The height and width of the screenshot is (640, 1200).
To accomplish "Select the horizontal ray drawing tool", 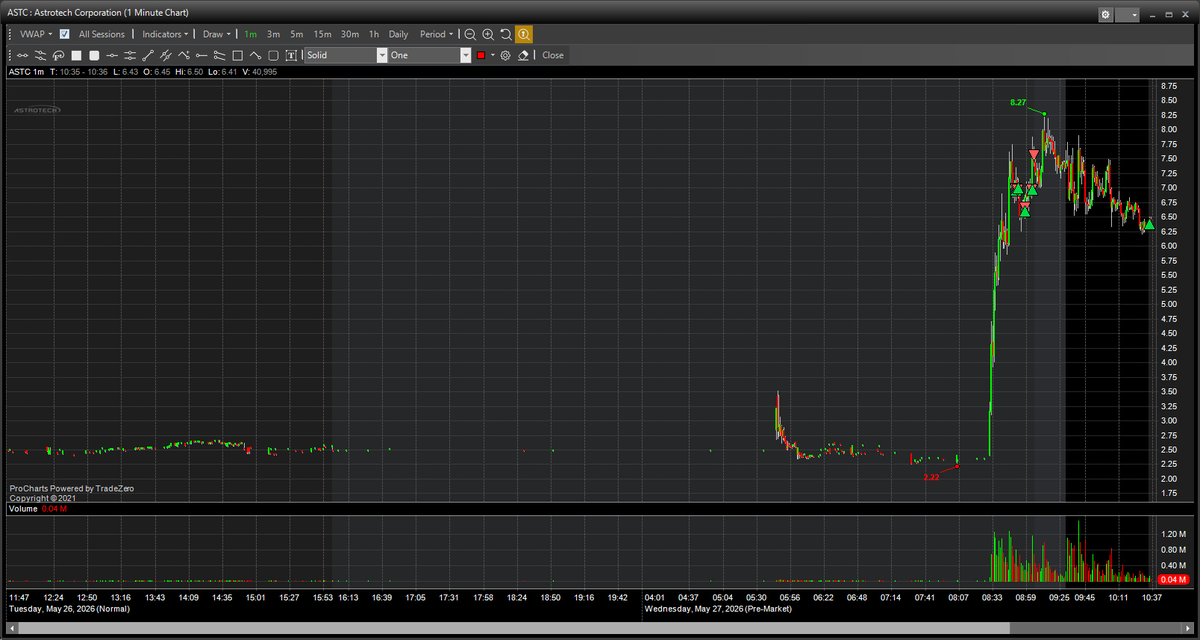I will tap(201, 55).
